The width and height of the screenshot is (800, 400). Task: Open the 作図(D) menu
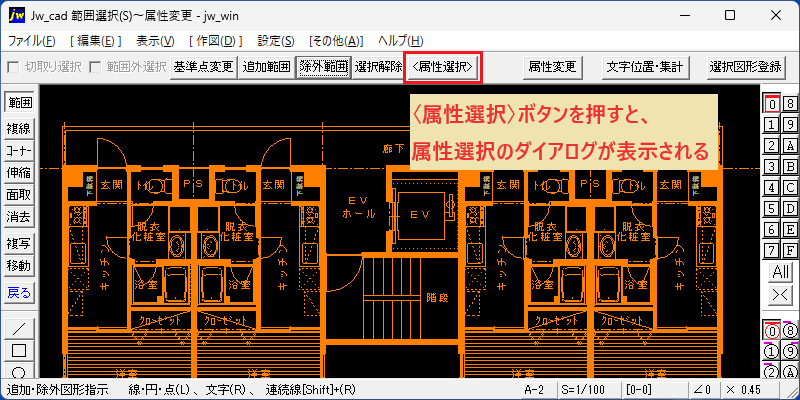[x=216, y=41]
